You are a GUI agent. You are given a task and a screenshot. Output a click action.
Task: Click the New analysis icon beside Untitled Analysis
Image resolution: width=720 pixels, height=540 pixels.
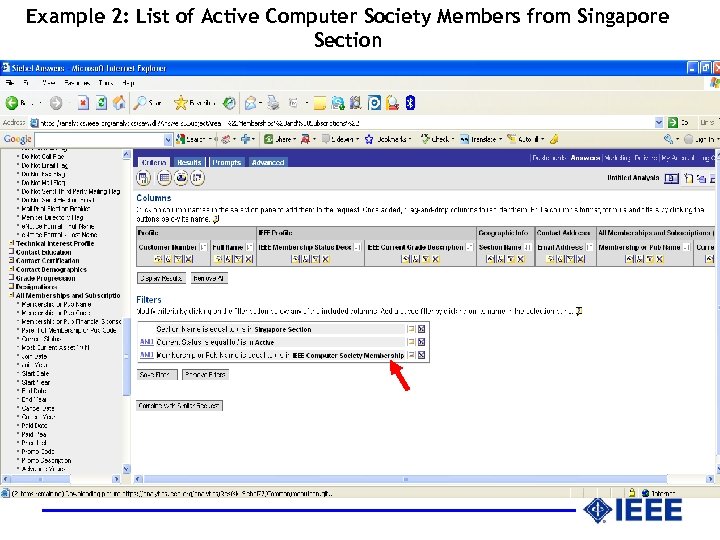(688, 178)
